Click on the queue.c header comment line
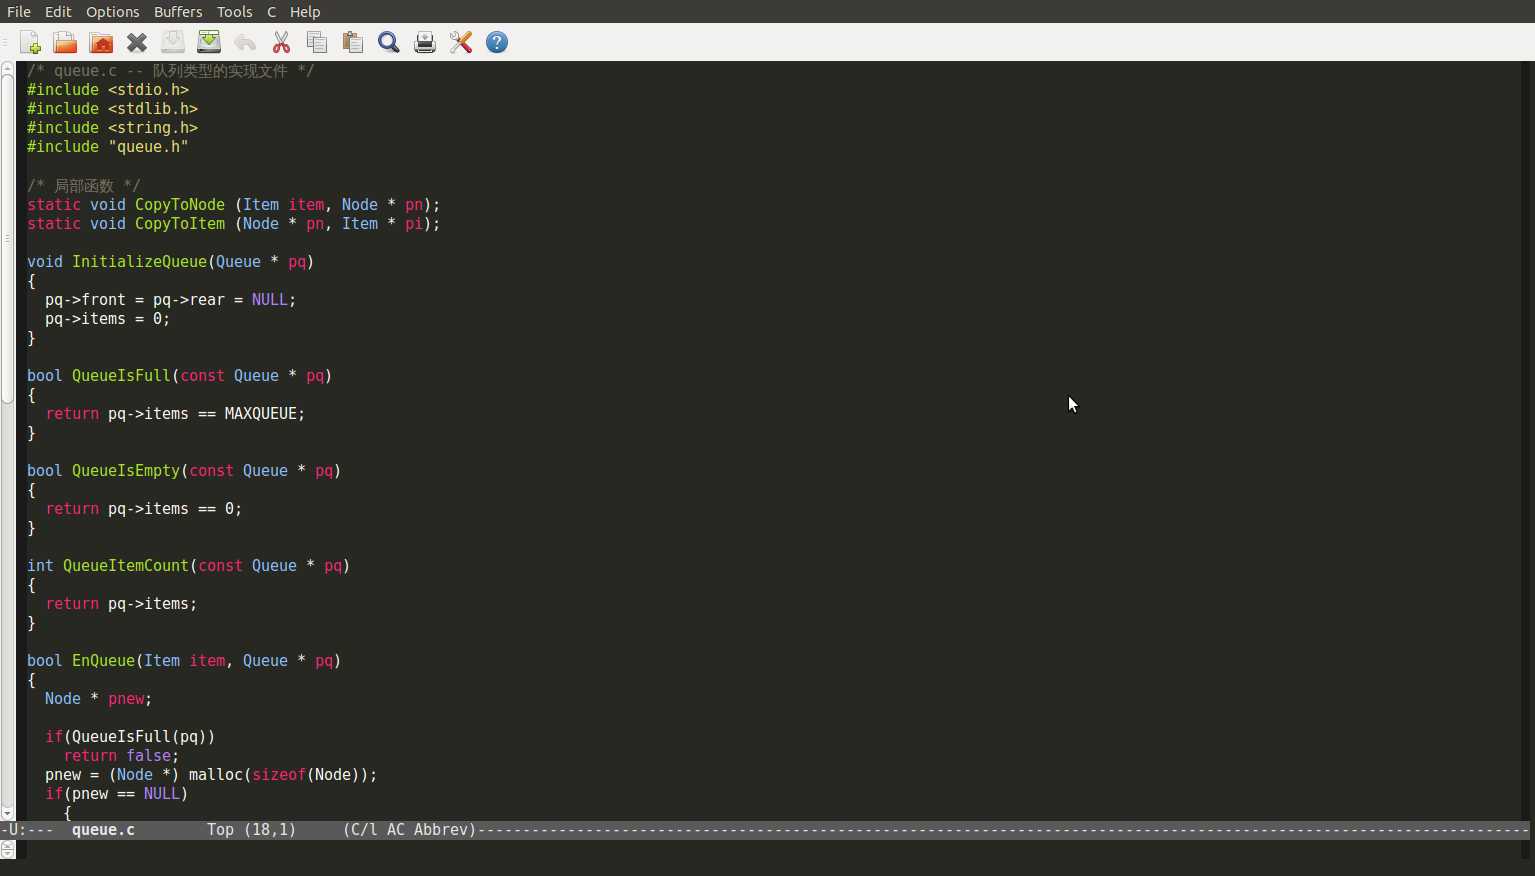 (x=171, y=71)
